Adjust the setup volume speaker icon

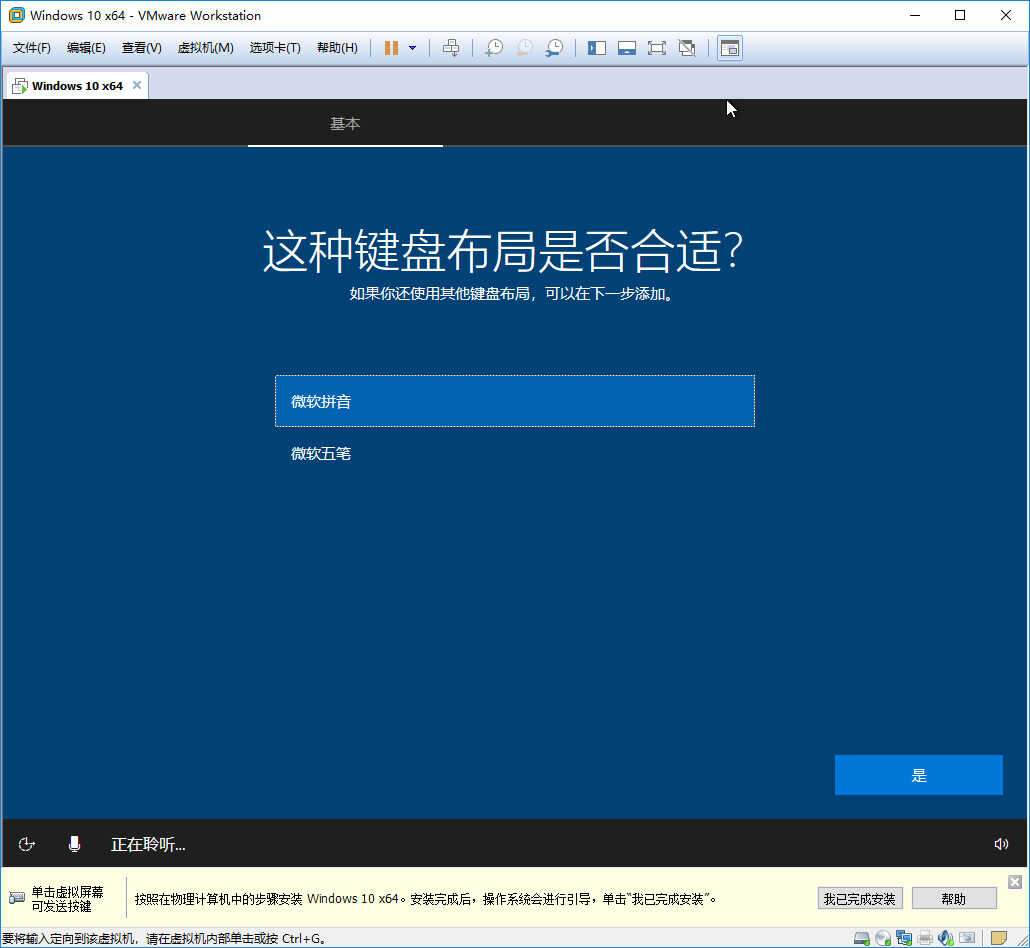click(1001, 844)
